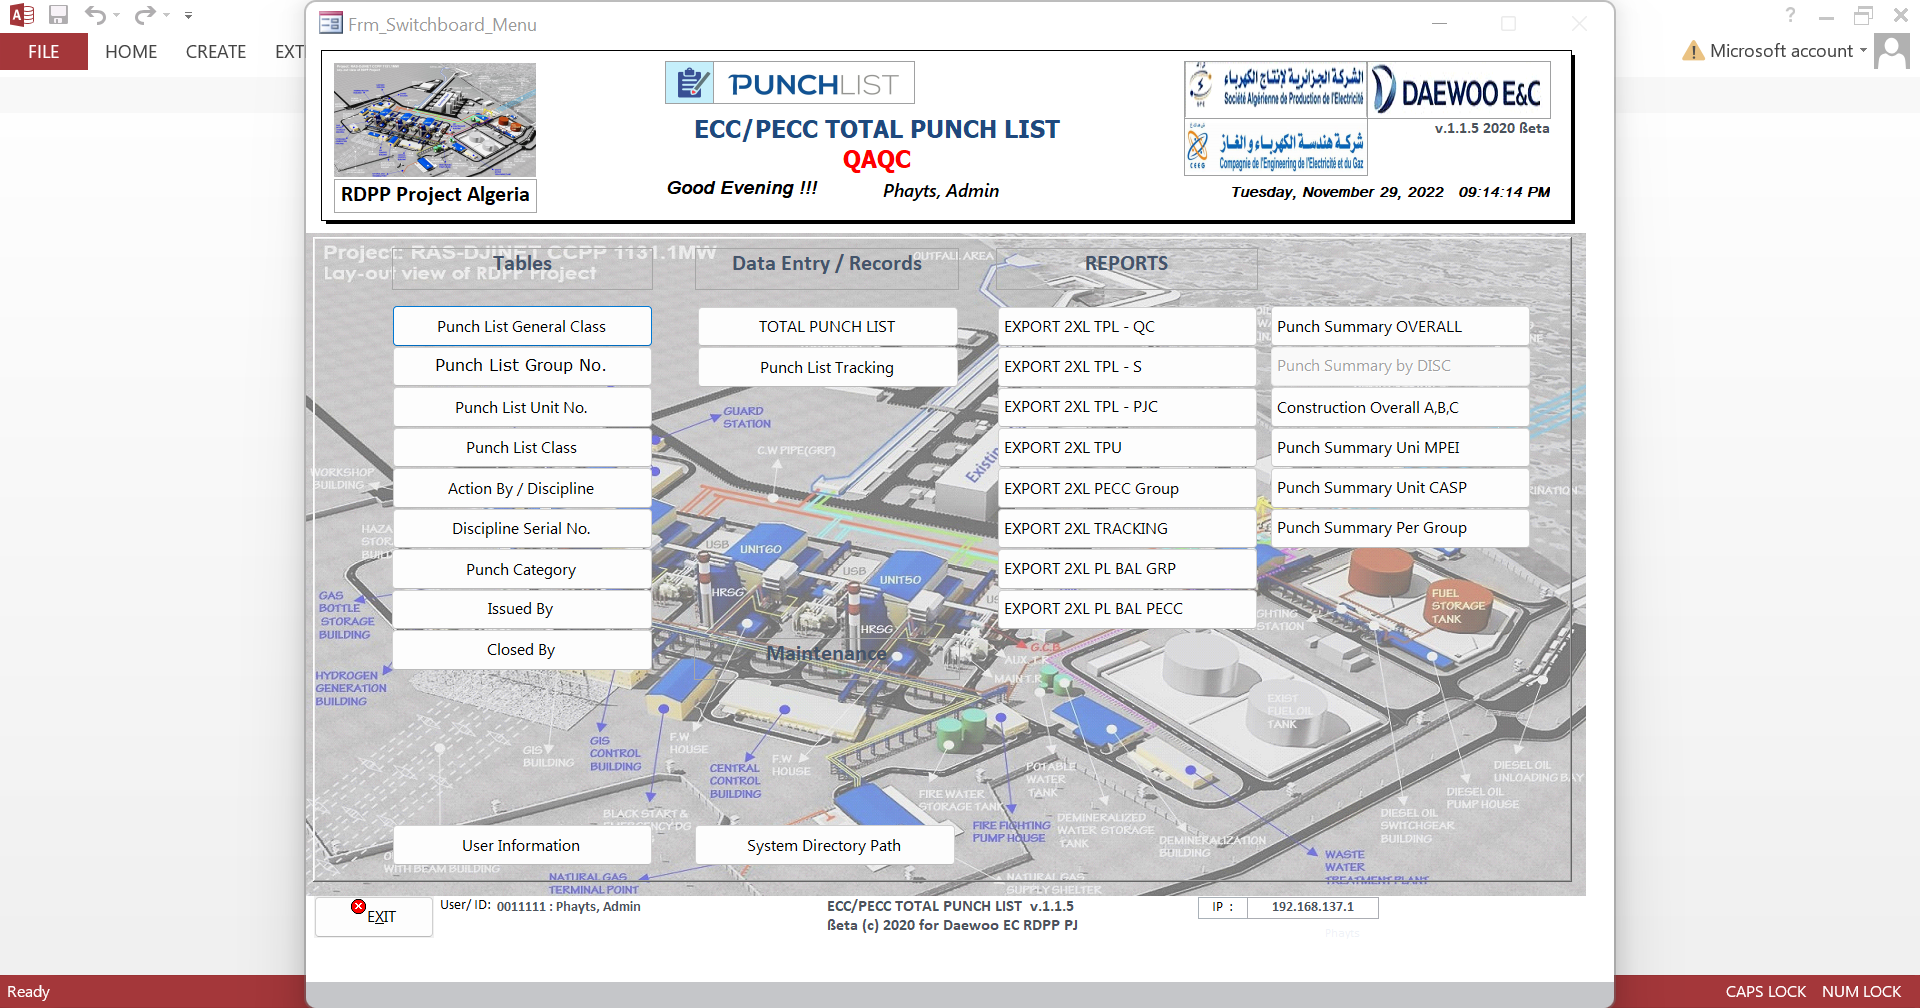Open the Punch Category table

pos(522,569)
